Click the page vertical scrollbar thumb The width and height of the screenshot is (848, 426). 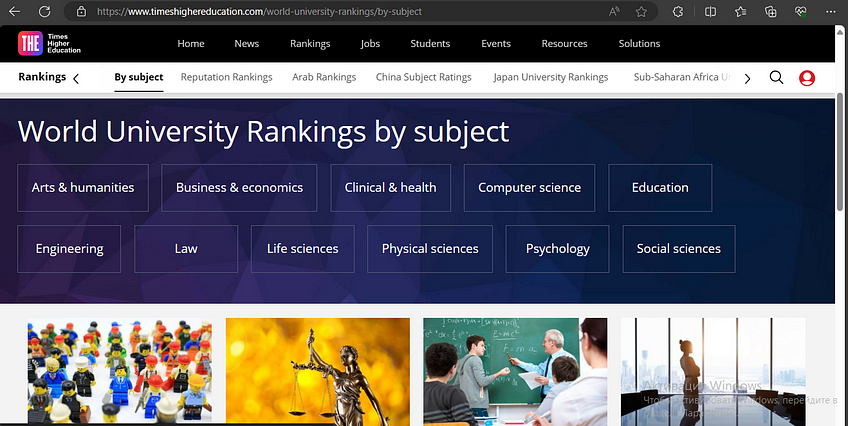(840, 152)
